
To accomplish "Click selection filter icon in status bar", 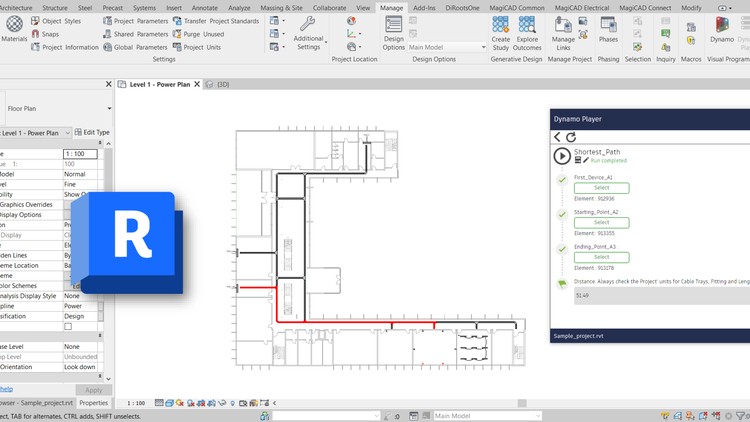I will click(x=740, y=416).
